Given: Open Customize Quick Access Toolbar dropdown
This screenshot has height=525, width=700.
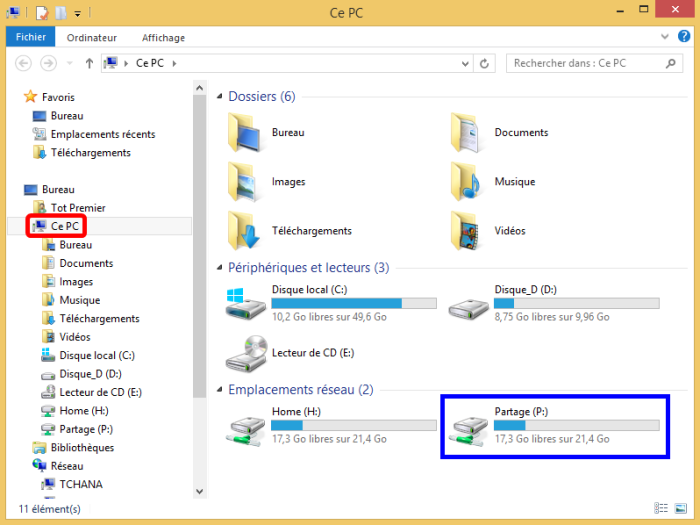Looking at the screenshot, I should [x=78, y=14].
